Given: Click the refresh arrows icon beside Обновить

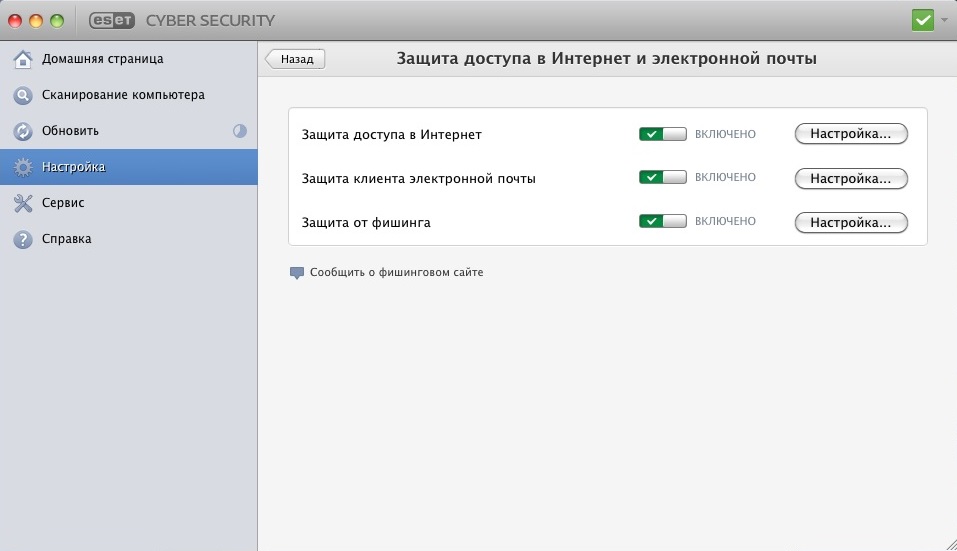Looking at the screenshot, I should click(23, 131).
